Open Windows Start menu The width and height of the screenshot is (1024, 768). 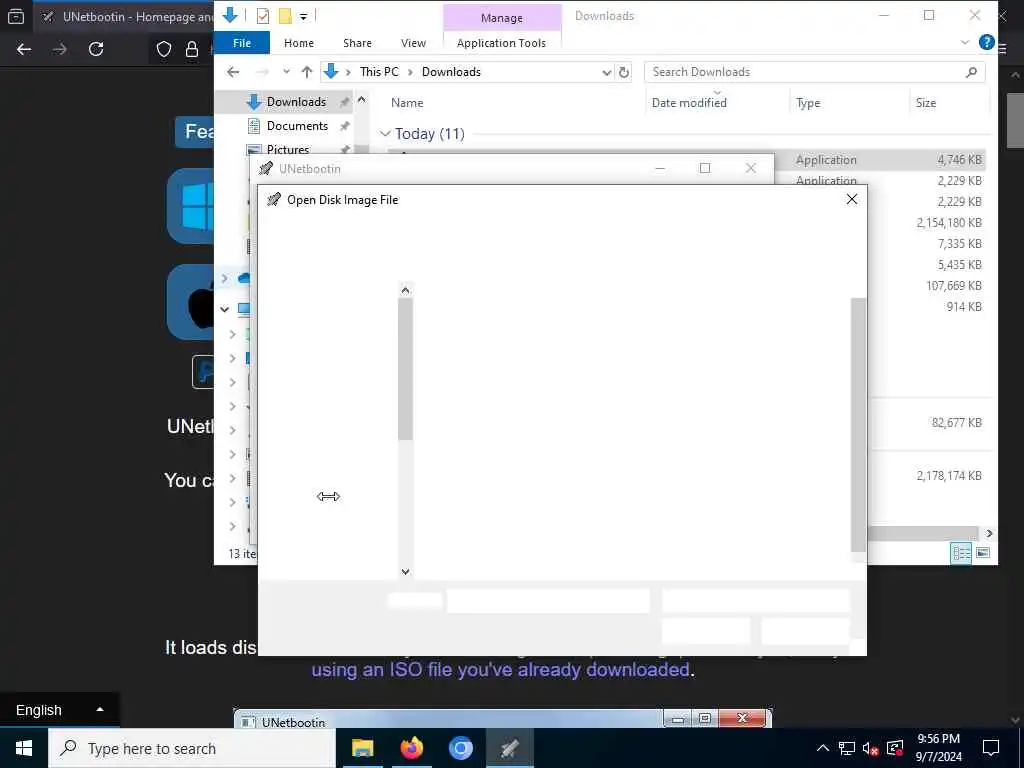(24, 748)
